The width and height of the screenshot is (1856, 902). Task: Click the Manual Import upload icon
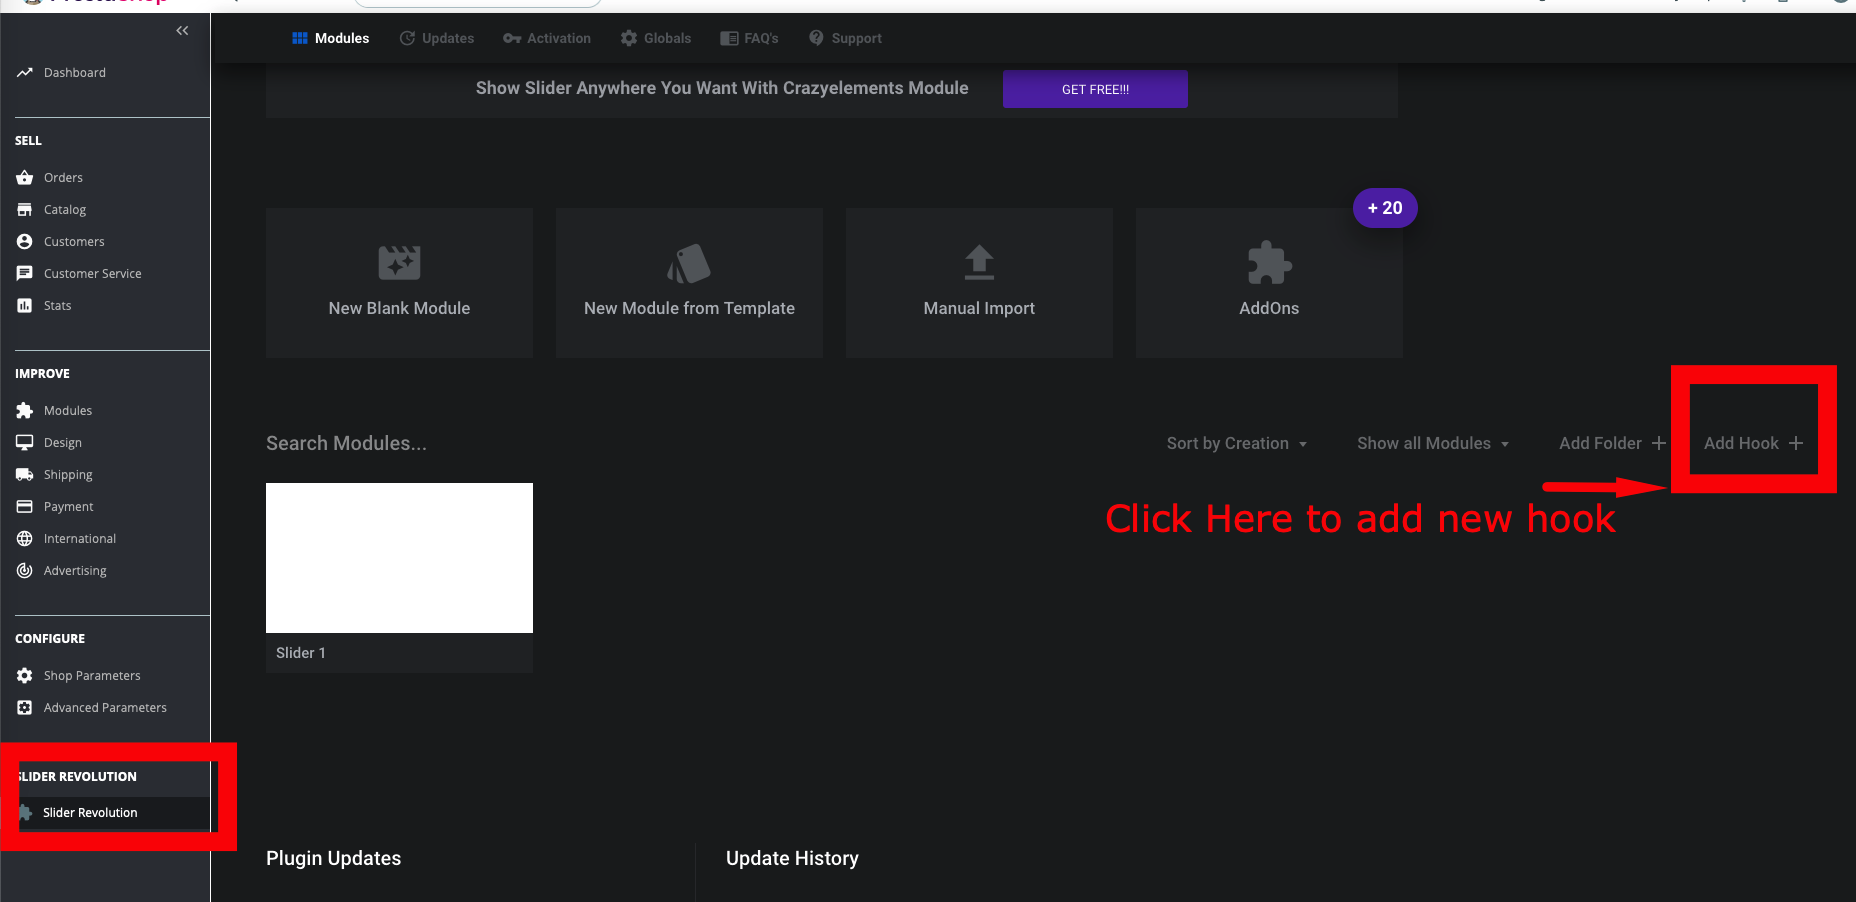[x=979, y=262]
